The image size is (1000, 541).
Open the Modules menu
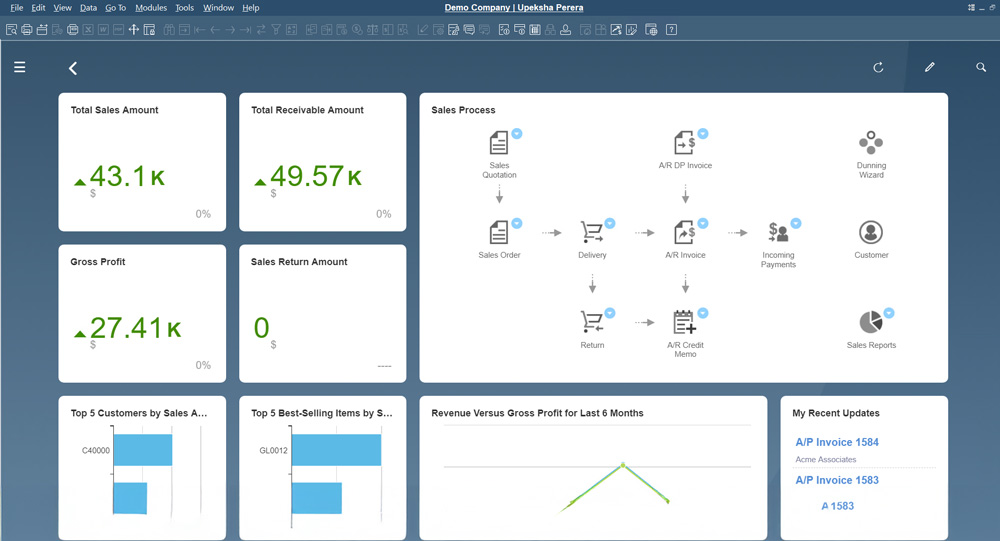[151, 8]
